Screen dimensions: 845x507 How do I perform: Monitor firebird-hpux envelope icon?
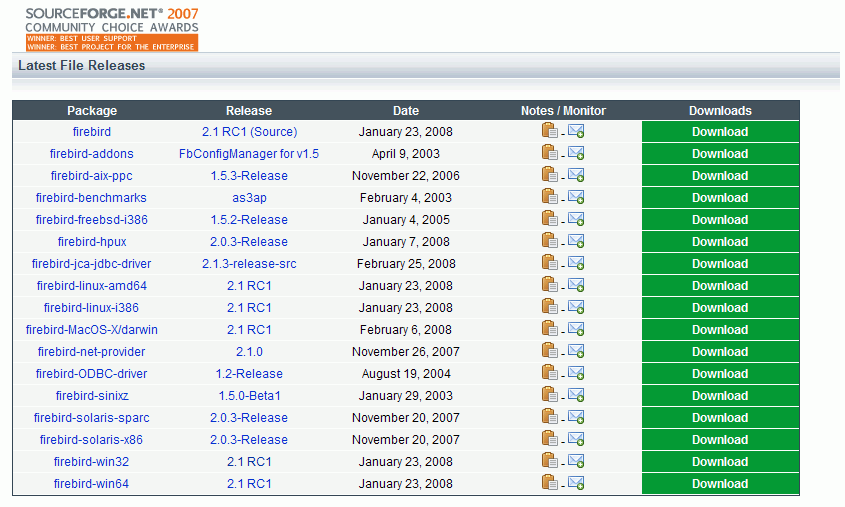(576, 241)
